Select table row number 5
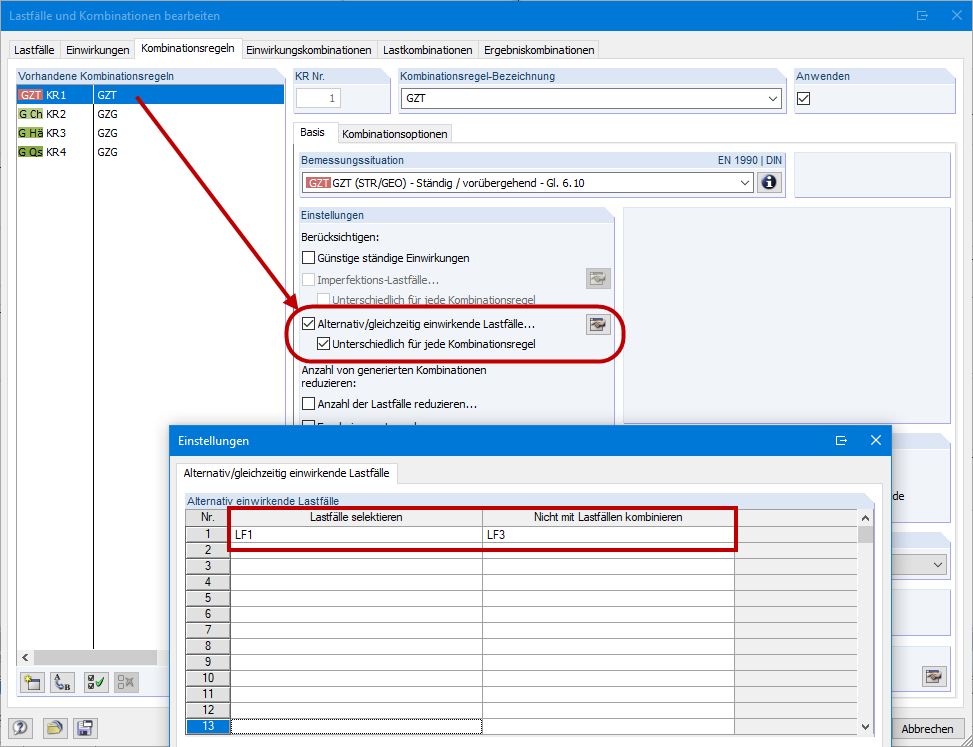The width and height of the screenshot is (973, 747). (x=208, y=598)
